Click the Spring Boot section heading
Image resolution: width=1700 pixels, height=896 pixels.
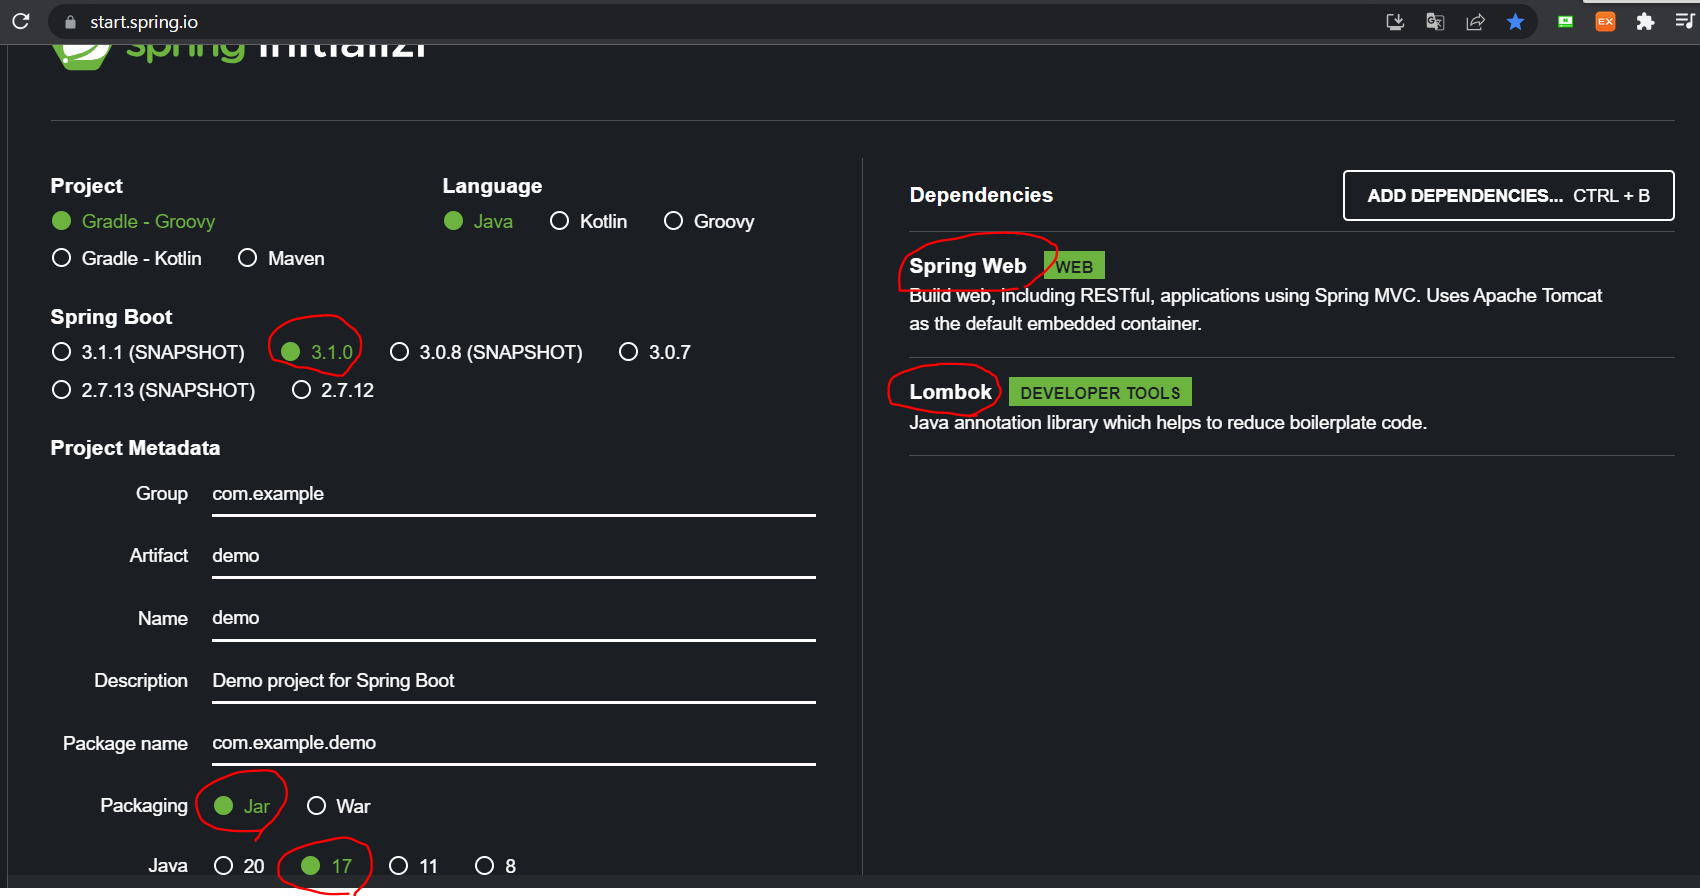(x=111, y=317)
